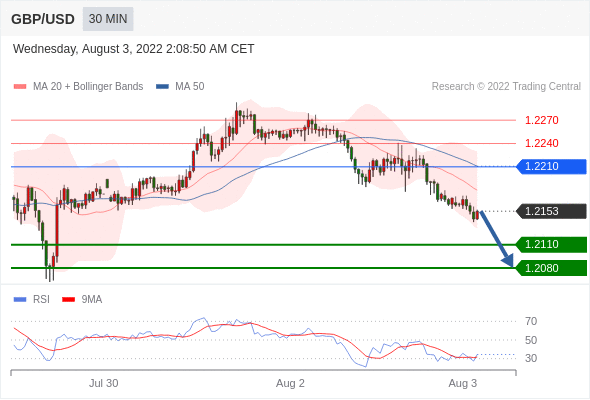
Task: Click the 1.2270 red resistance label
Action: pos(542,120)
